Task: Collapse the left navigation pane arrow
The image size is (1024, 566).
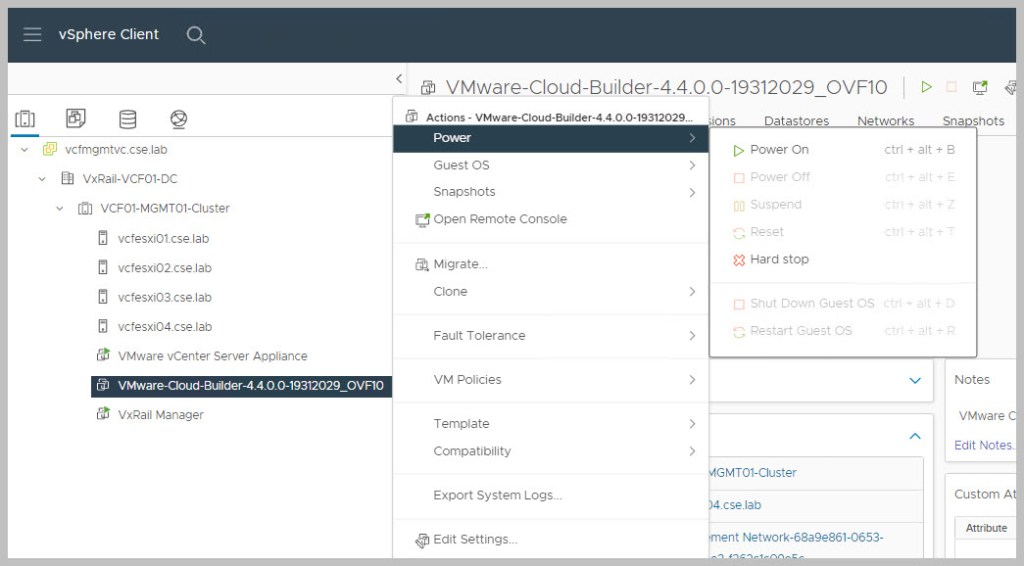Action: 399,78
